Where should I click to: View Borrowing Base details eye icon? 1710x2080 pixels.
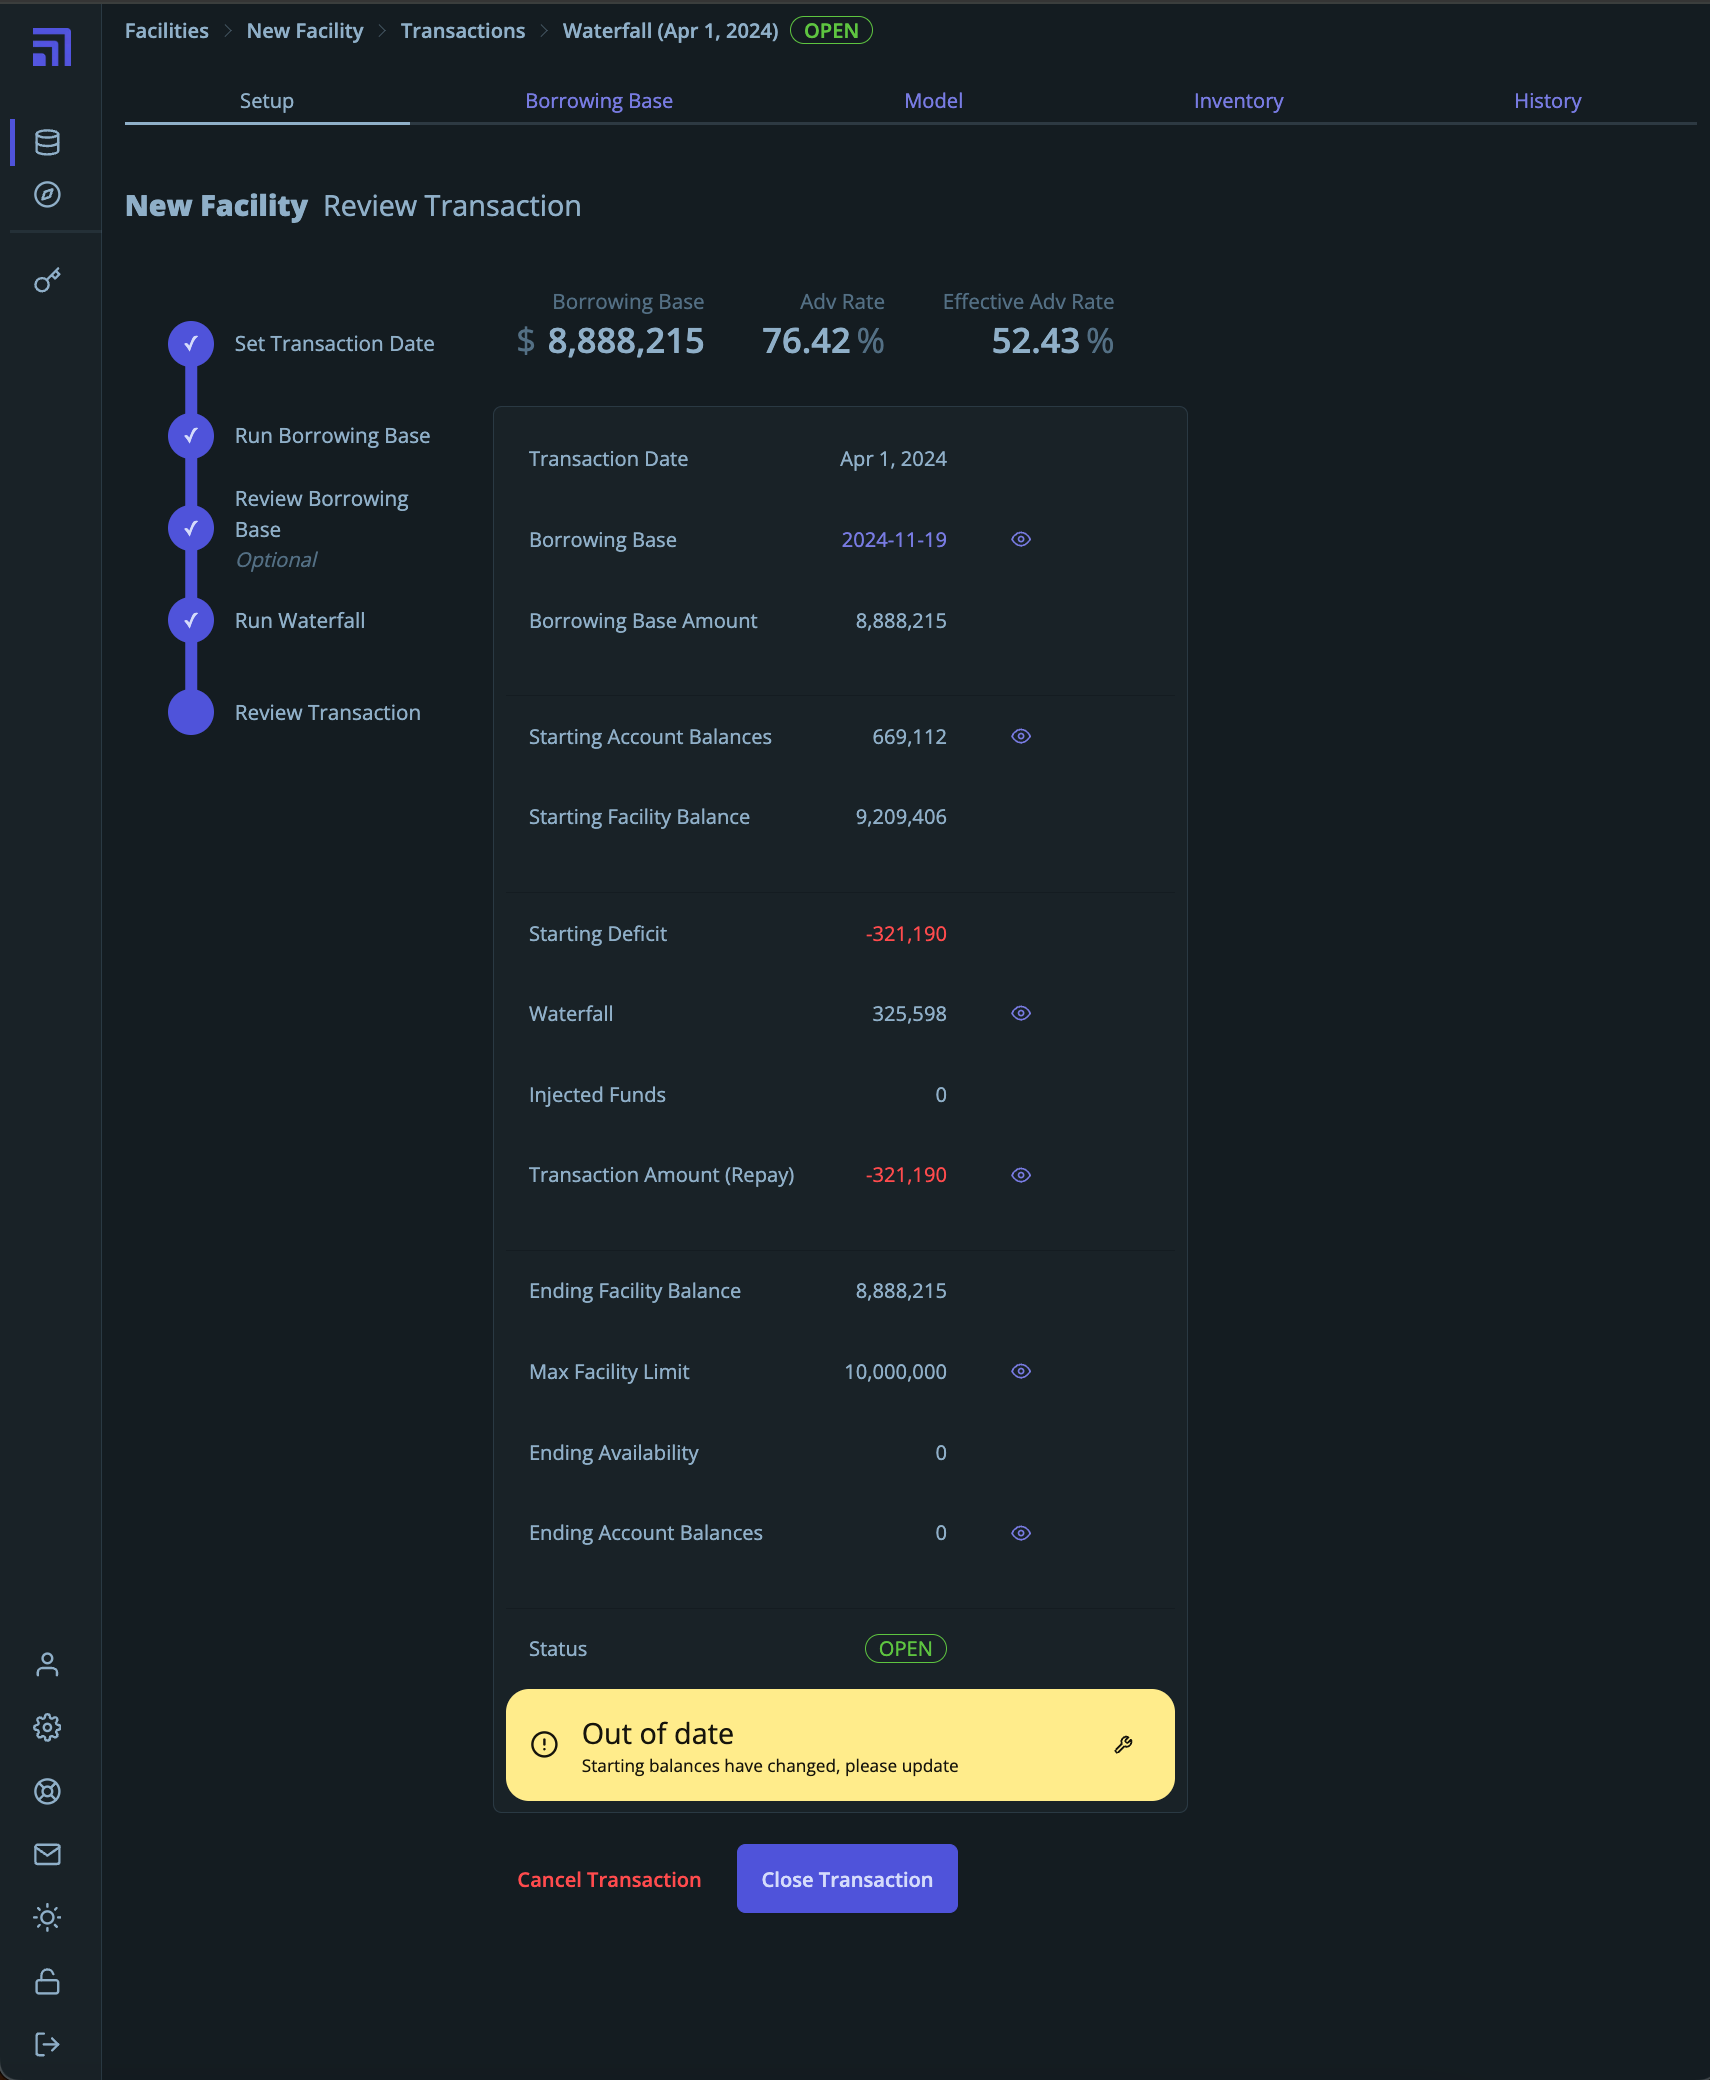point(1020,540)
